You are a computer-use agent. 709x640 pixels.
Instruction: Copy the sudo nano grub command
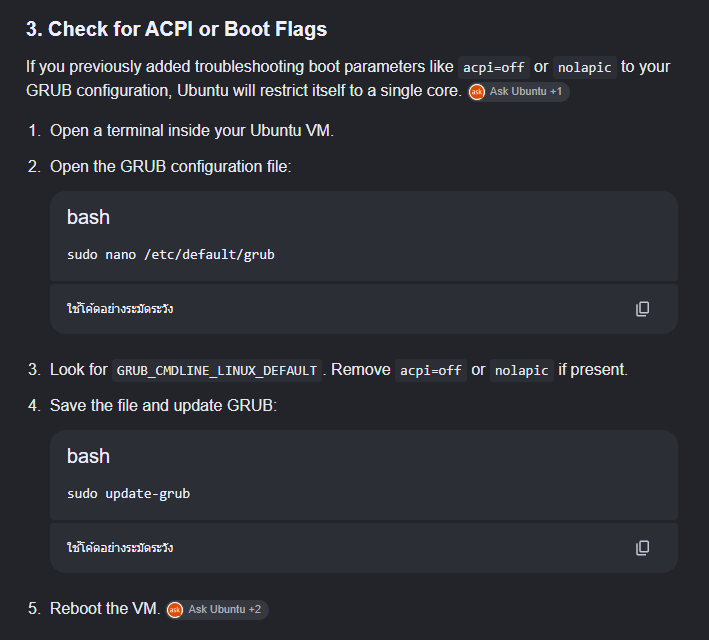642,309
